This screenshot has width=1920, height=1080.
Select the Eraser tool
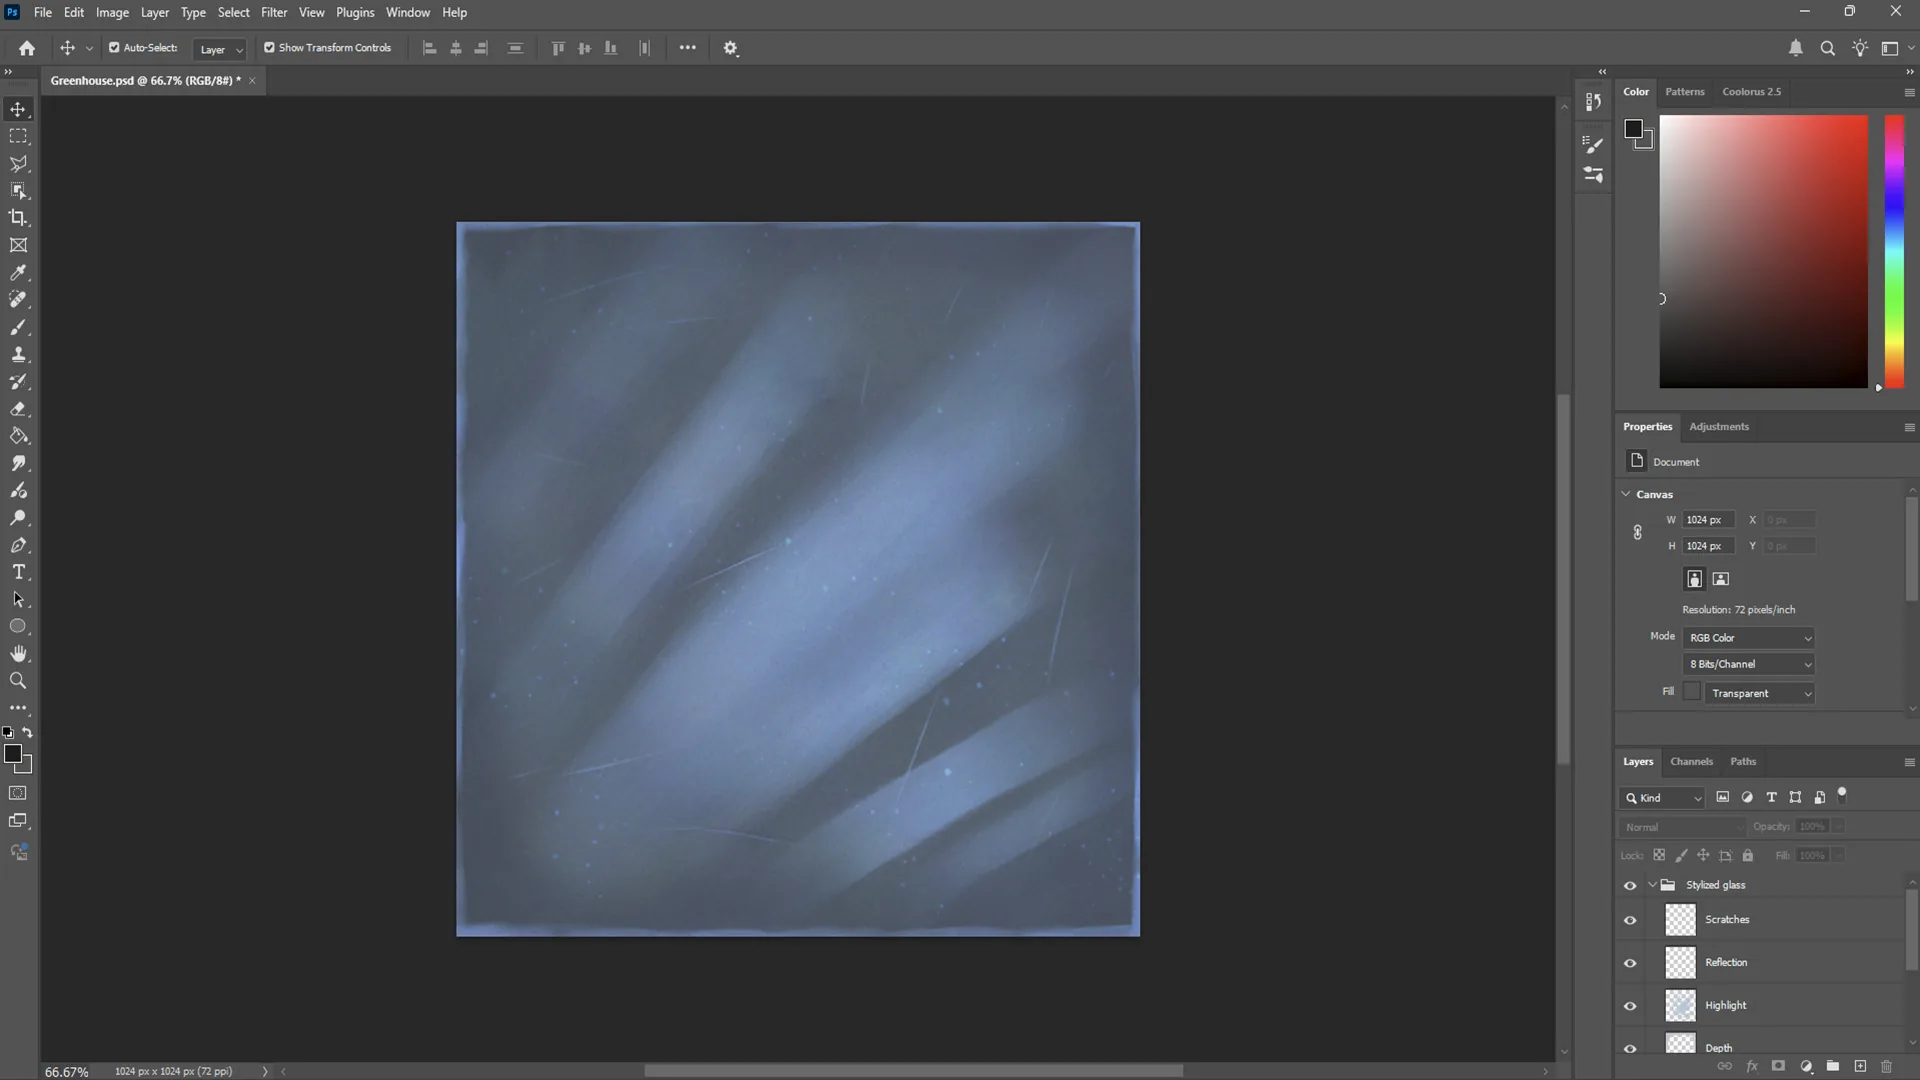[x=18, y=409]
